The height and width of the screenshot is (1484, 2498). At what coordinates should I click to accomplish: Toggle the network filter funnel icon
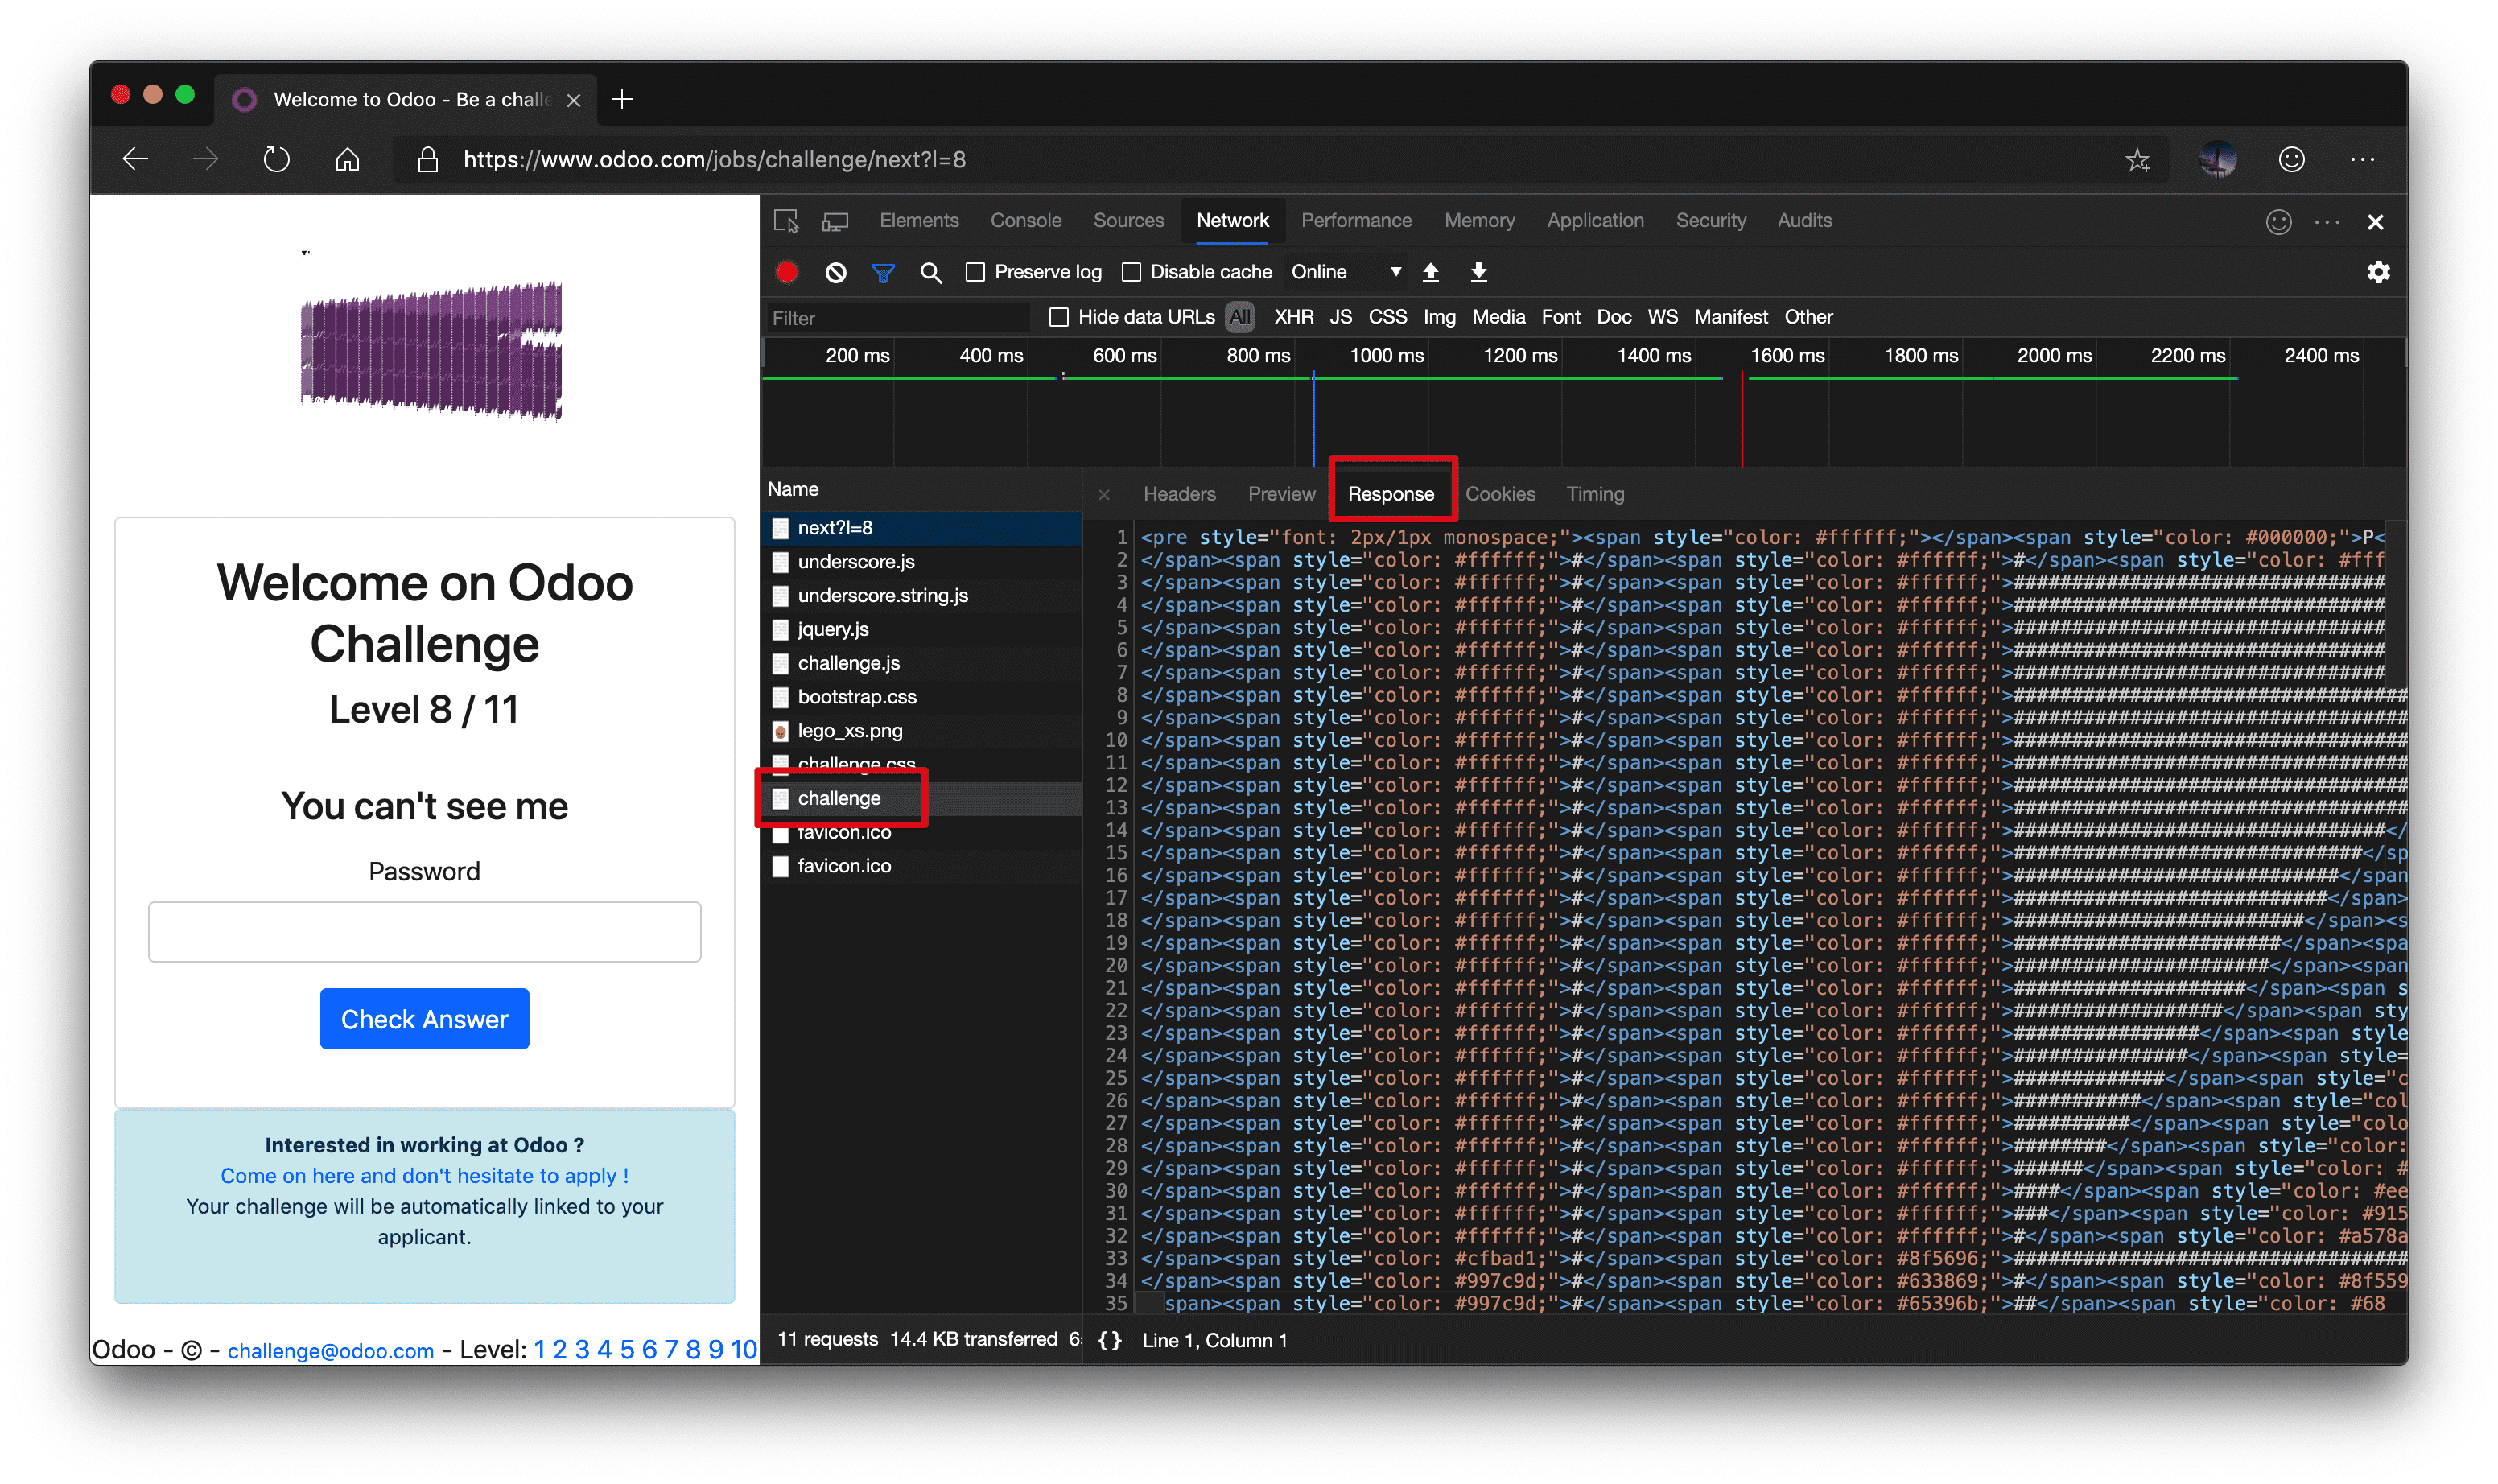click(x=883, y=273)
